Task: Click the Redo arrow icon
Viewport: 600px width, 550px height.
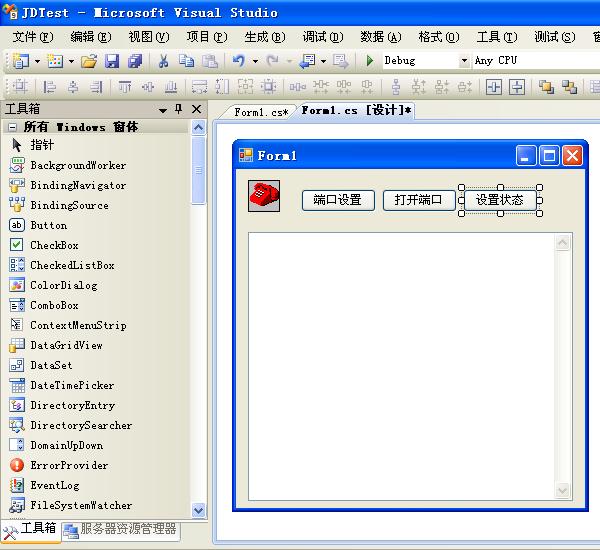Action: click(272, 61)
